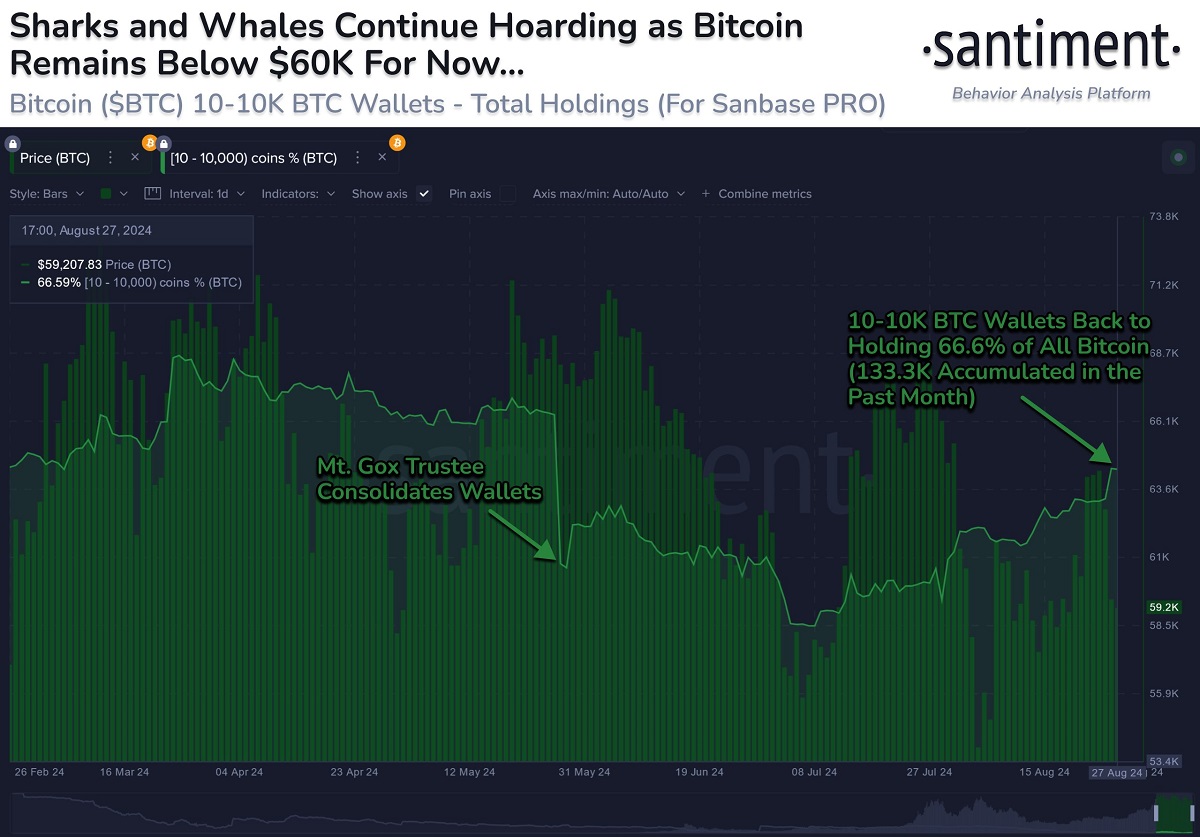The image size is (1200, 837).
Task: Enable the Pin axis checkbox
Action: pyautogui.click(x=508, y=193)
